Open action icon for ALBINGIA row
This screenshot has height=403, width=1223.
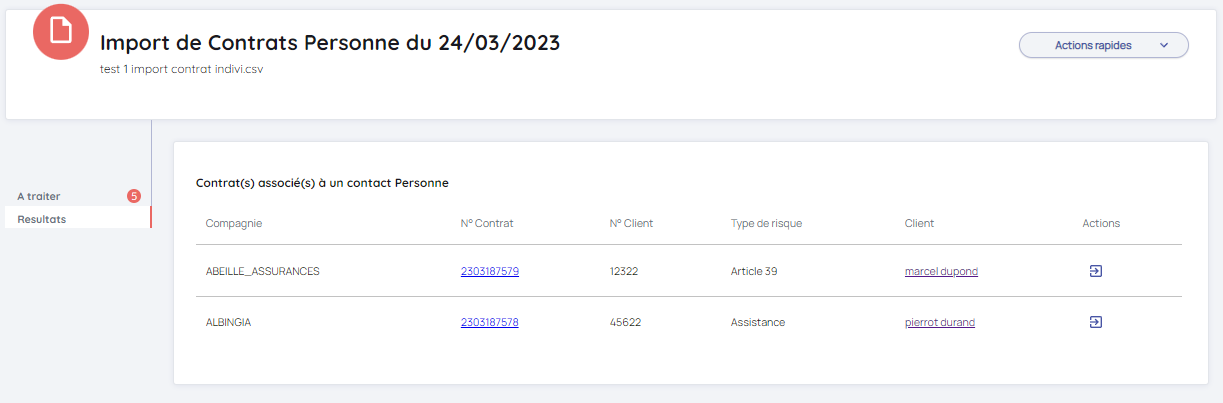tap(1095, 322)
